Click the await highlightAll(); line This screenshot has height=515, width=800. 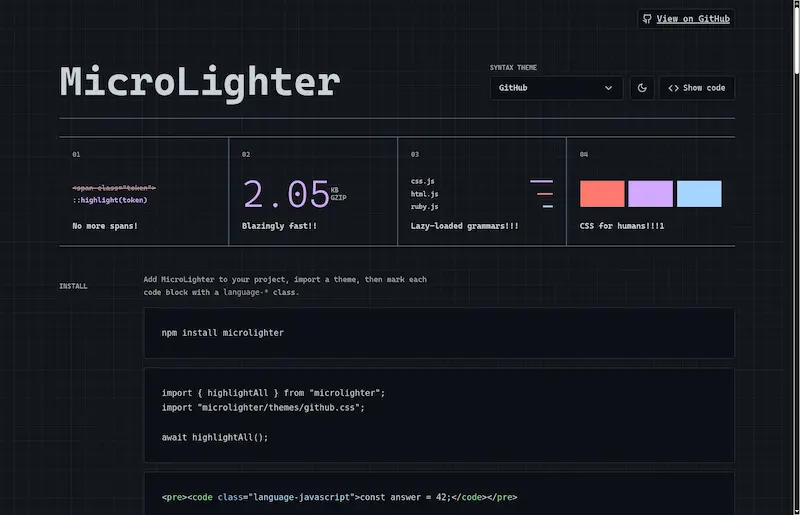(215, 437)
